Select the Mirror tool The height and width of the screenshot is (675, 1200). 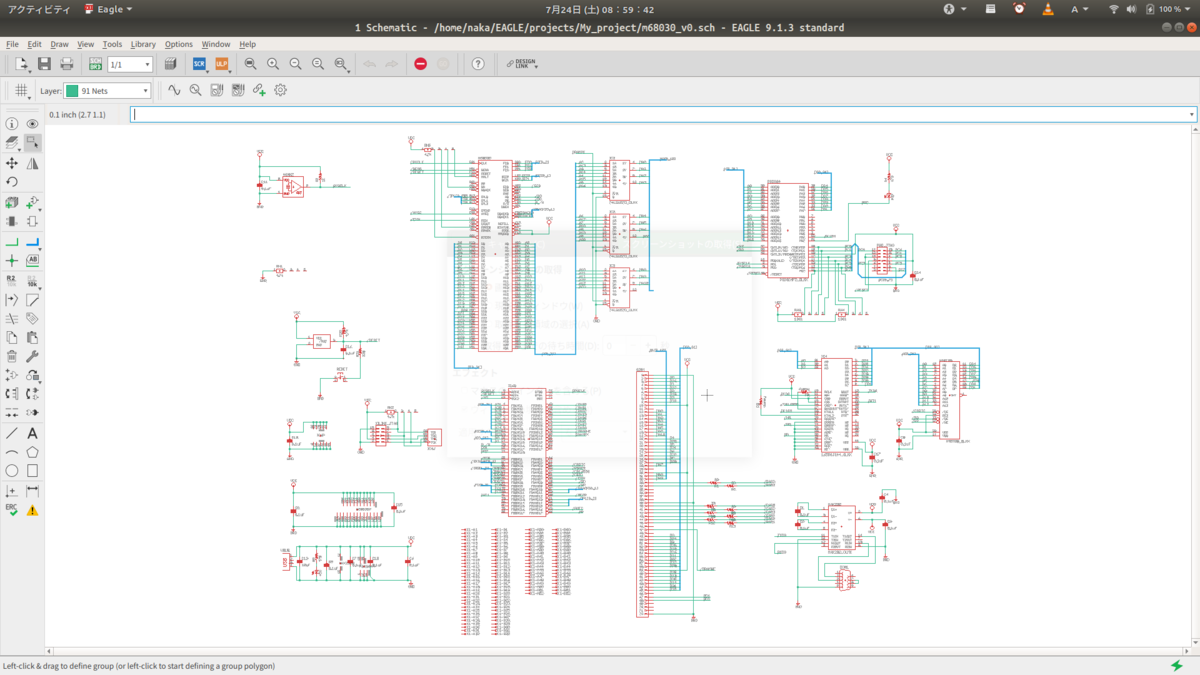[x=33, y=163]
